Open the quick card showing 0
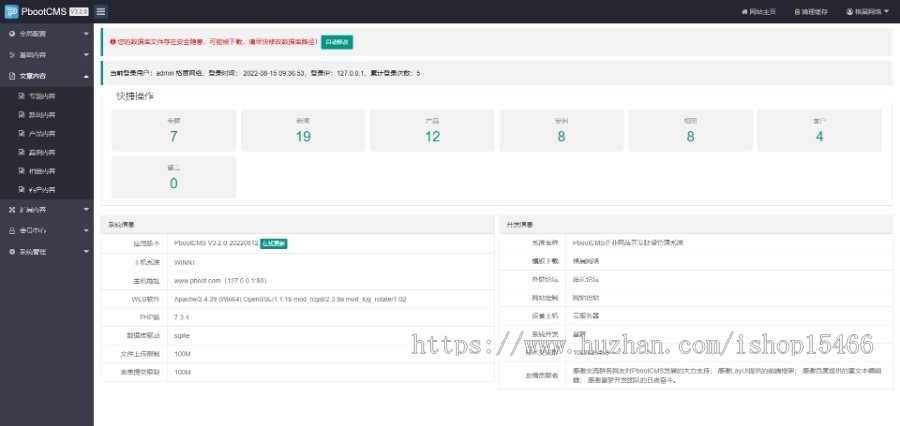This screenshot has height=426, width=900. (173, 177)
